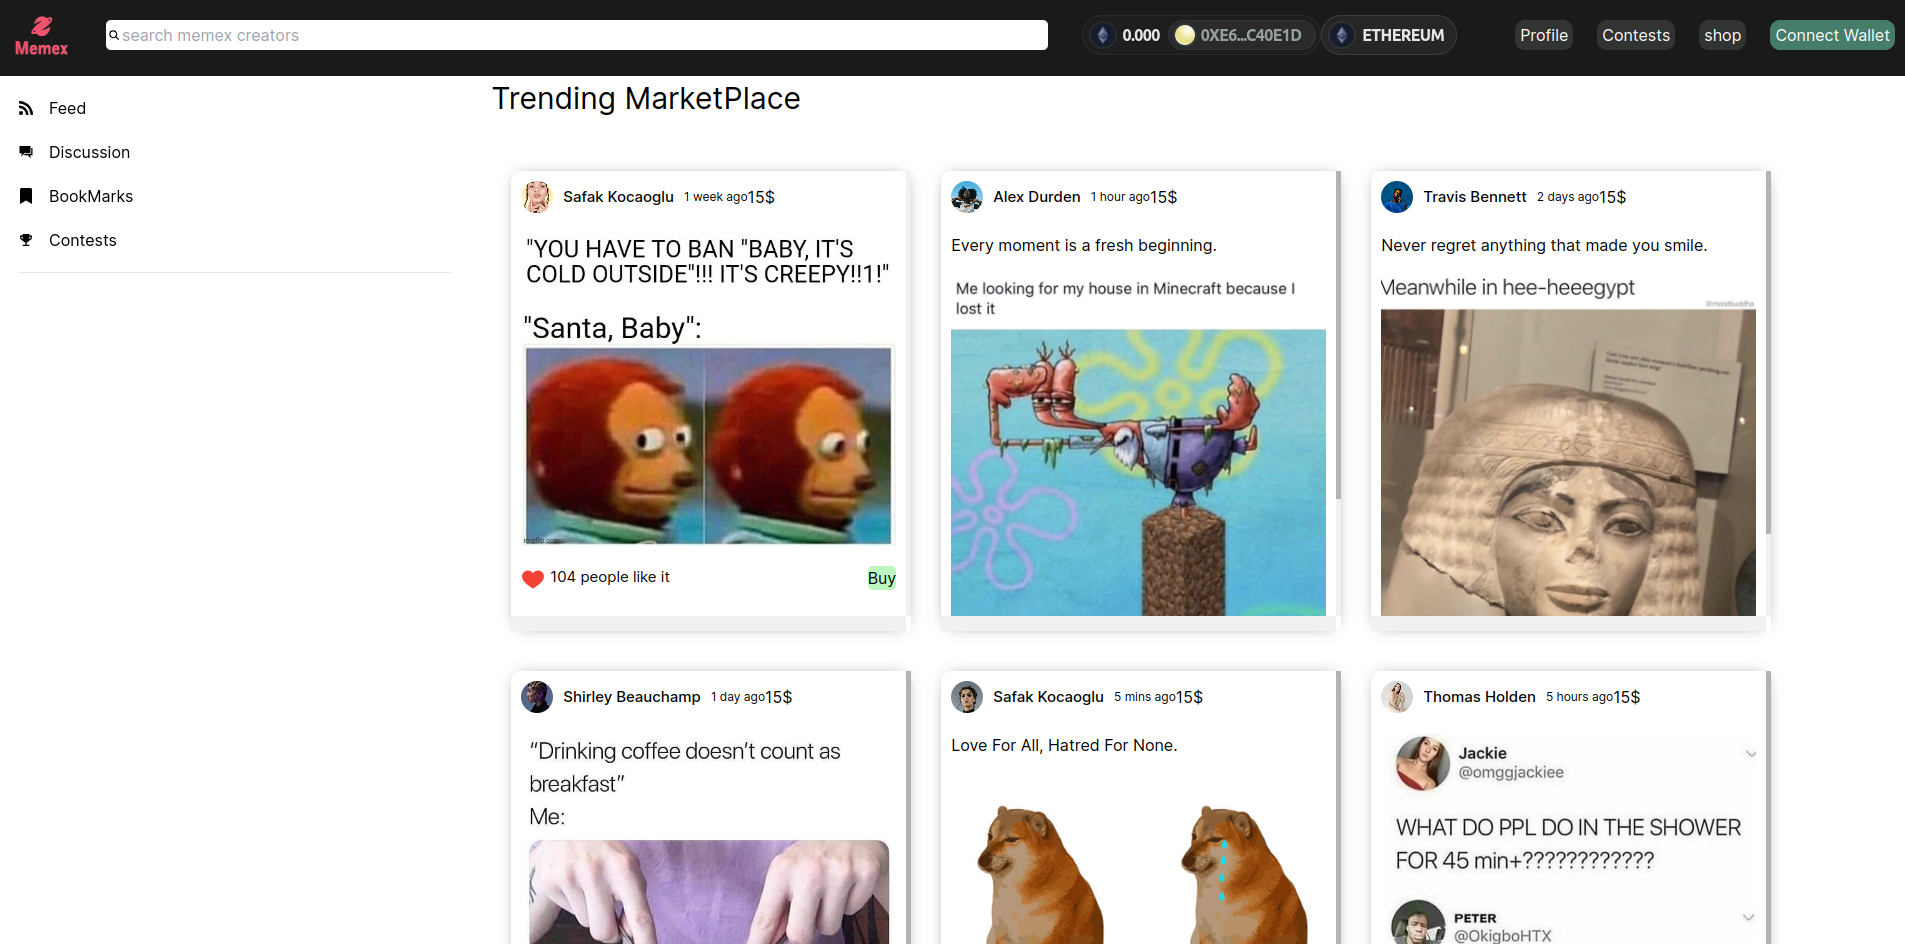1905x944 pixels.
Task: Click the Ethereum diamond icon beside 0.000 balance
Action: pos(1103,34)
